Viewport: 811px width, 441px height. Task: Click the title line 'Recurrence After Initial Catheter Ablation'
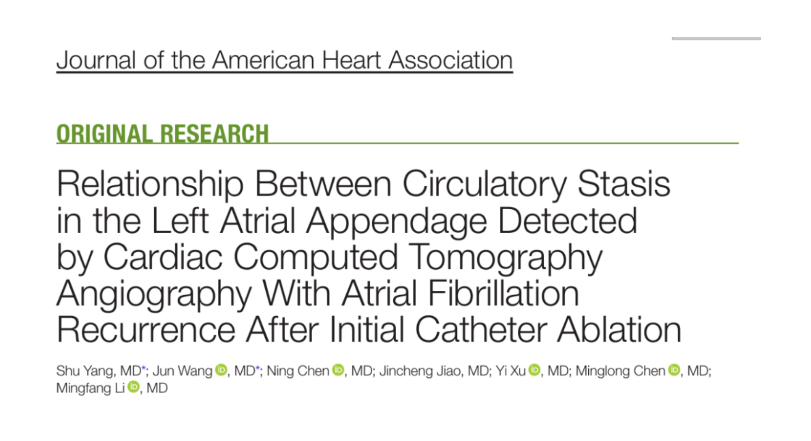pyautogui.click(x=366, y=329)
